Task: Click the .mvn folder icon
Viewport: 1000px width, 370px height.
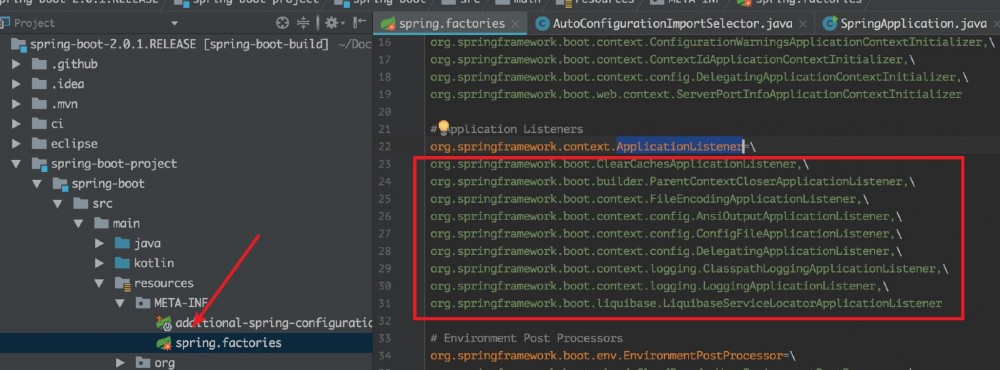Action: (40, 104)
